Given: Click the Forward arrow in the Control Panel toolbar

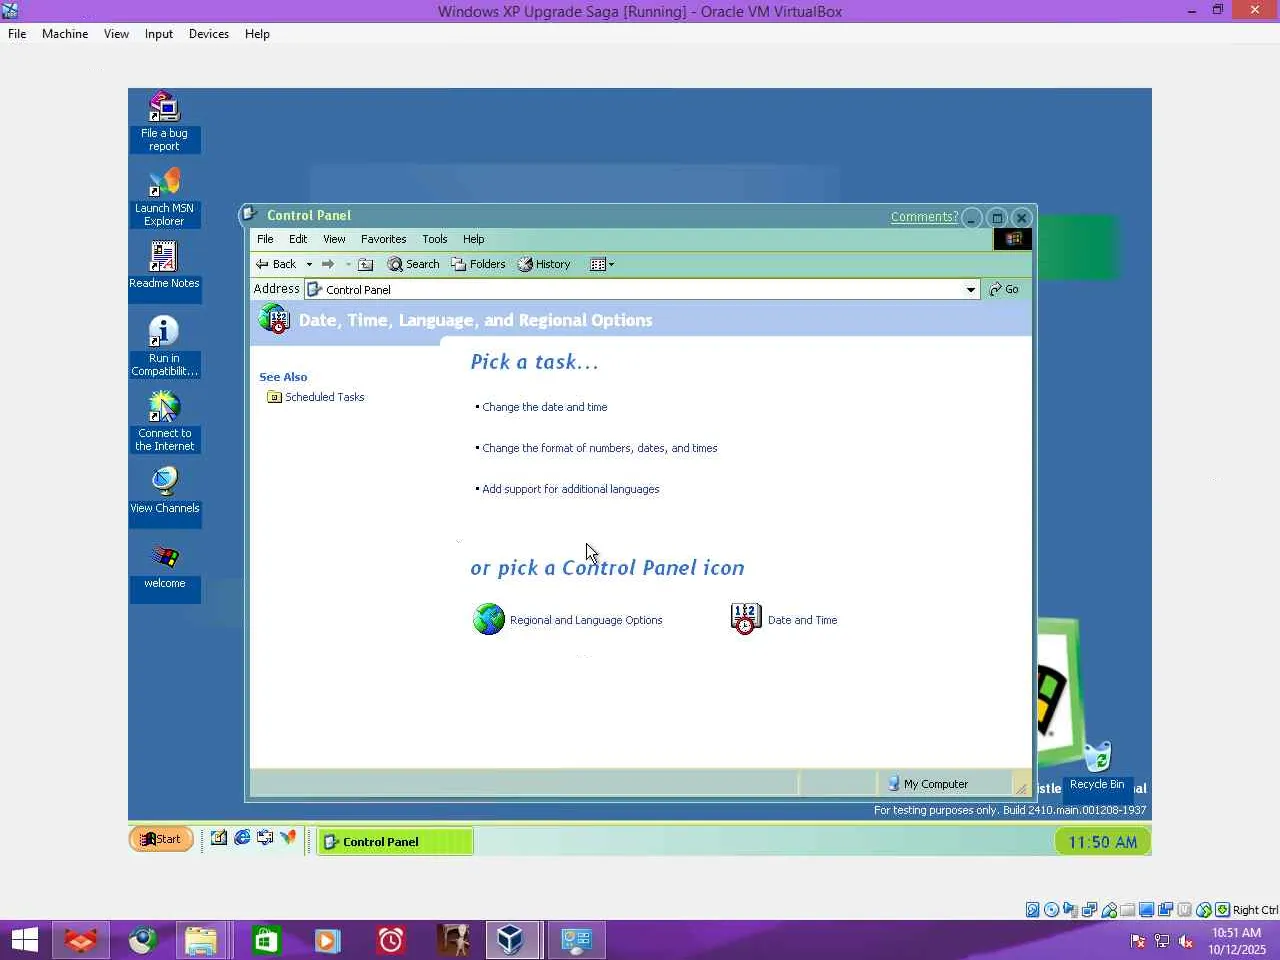Looking at the screenshot, I should (327, 264).
